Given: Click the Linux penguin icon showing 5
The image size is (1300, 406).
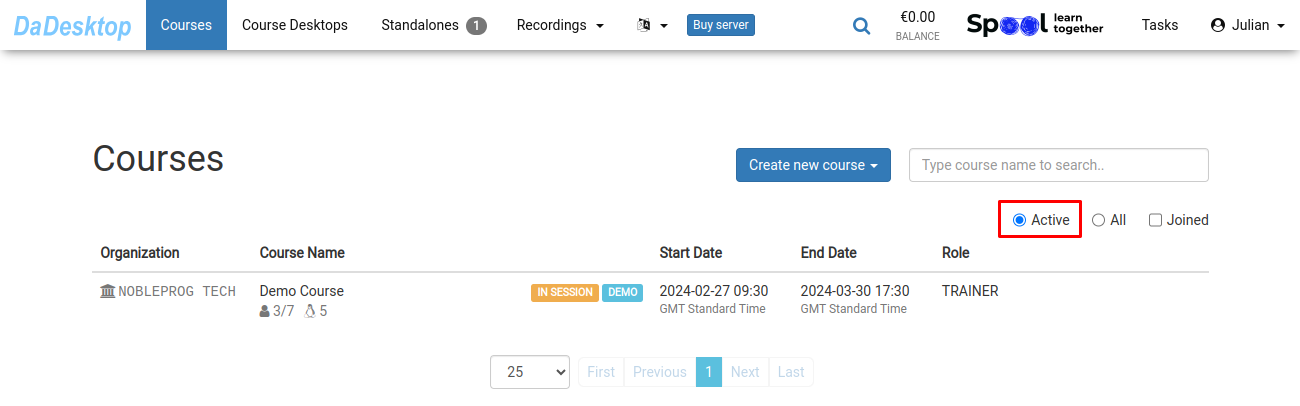Looking at the screenshot, I should (310, 311).
